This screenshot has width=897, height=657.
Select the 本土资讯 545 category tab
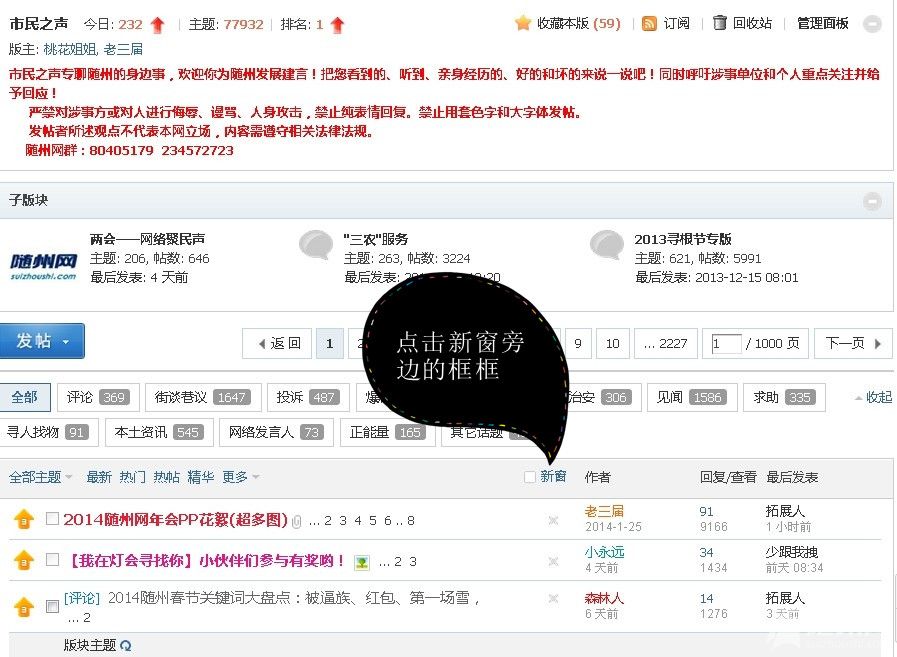click(159, 432)
